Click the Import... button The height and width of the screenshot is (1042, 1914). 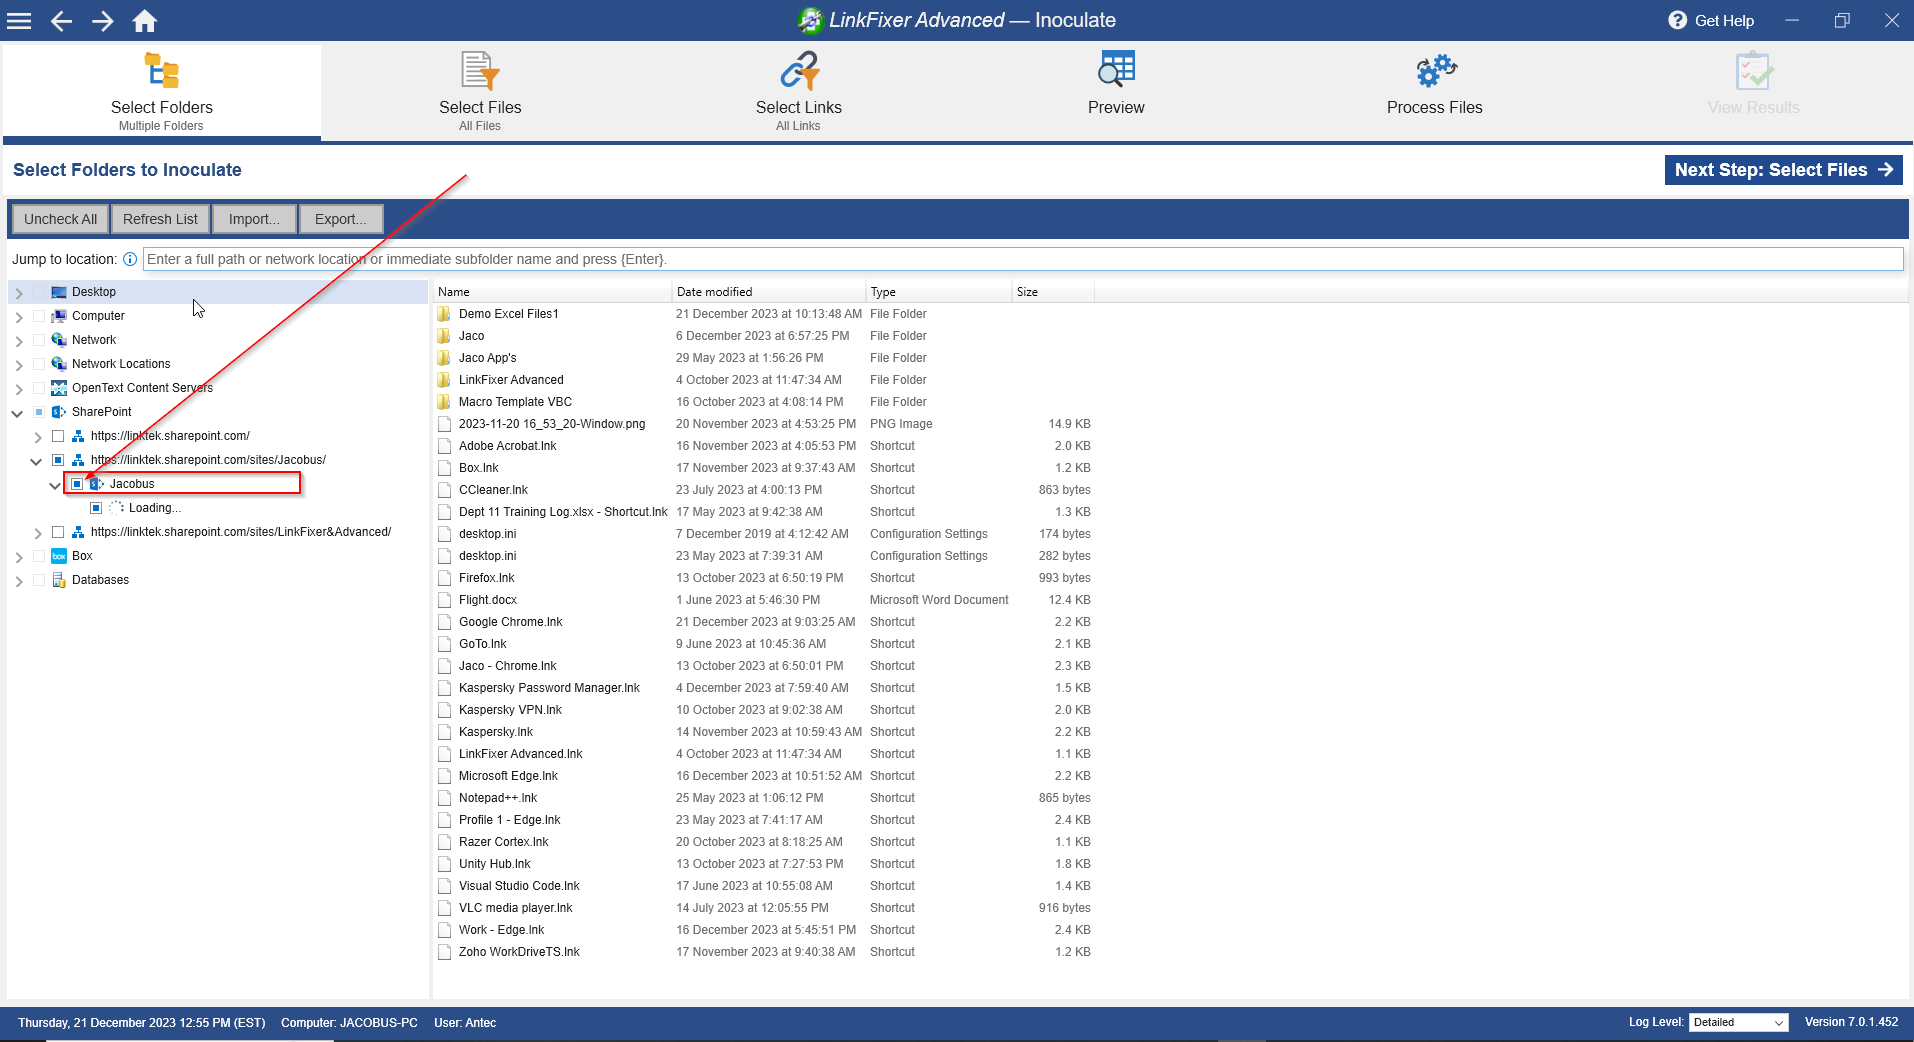(254, 219)
